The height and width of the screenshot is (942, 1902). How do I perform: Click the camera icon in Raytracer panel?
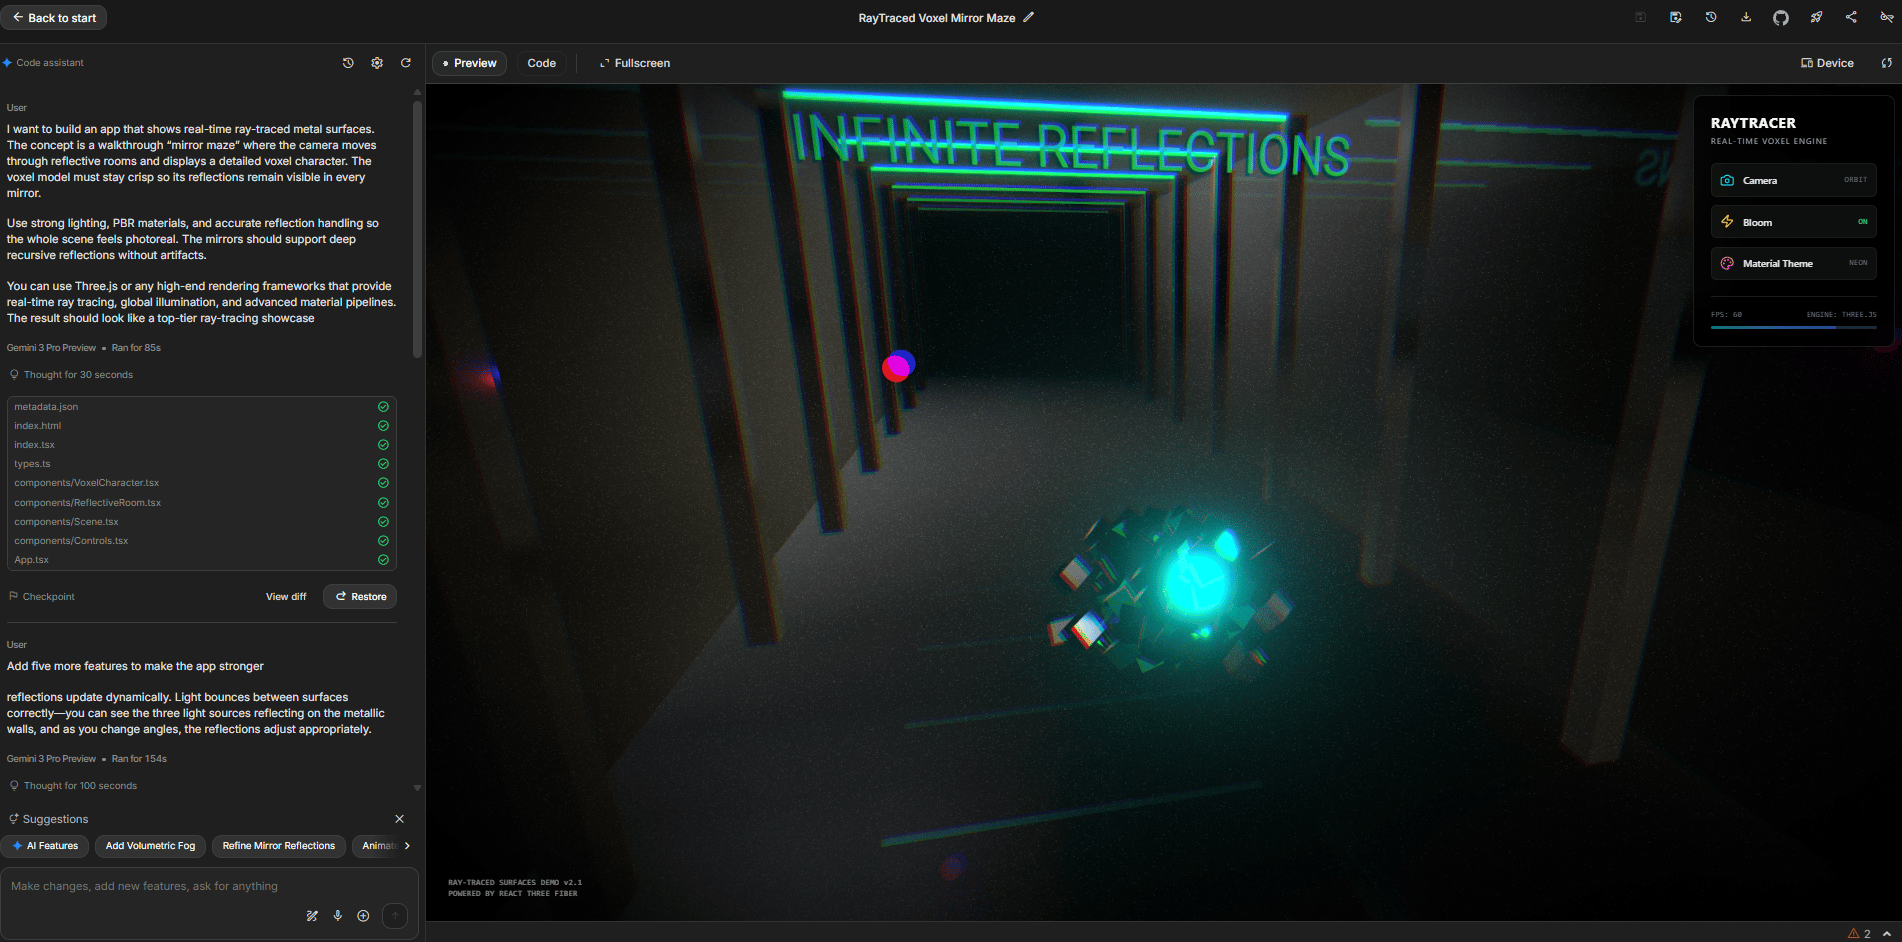click(x=1727, y=180)
